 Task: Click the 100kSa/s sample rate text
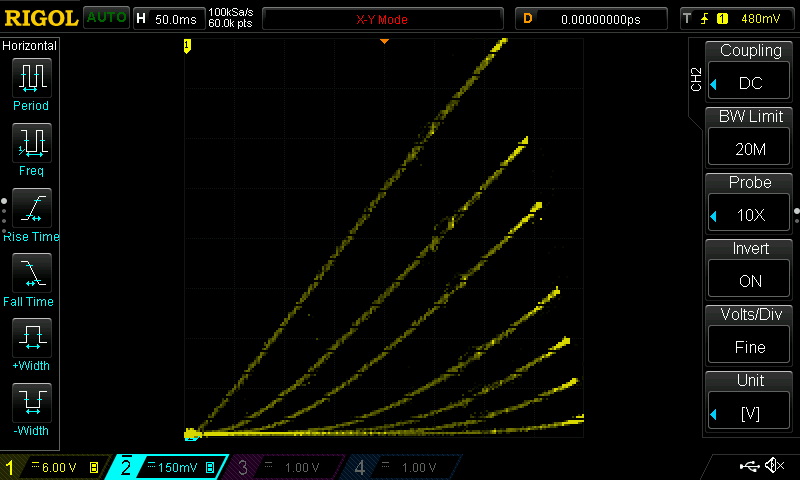(231, 13)
